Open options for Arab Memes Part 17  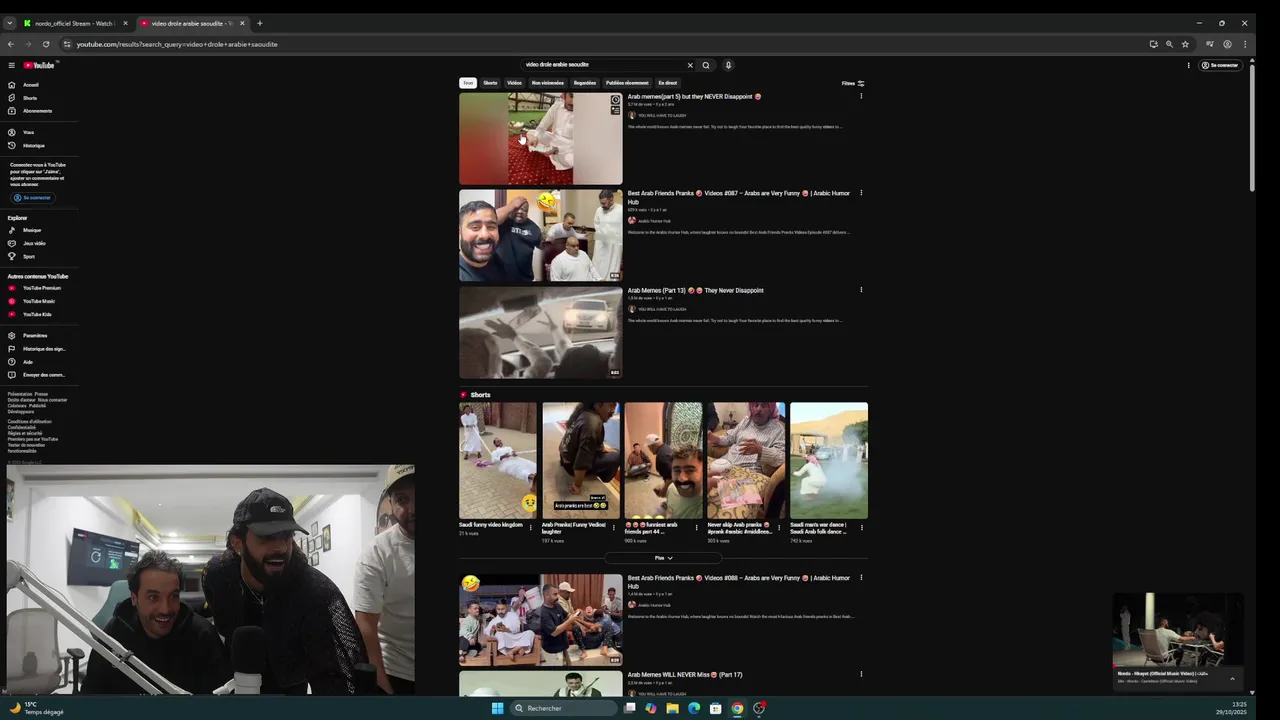pos(861,674)
